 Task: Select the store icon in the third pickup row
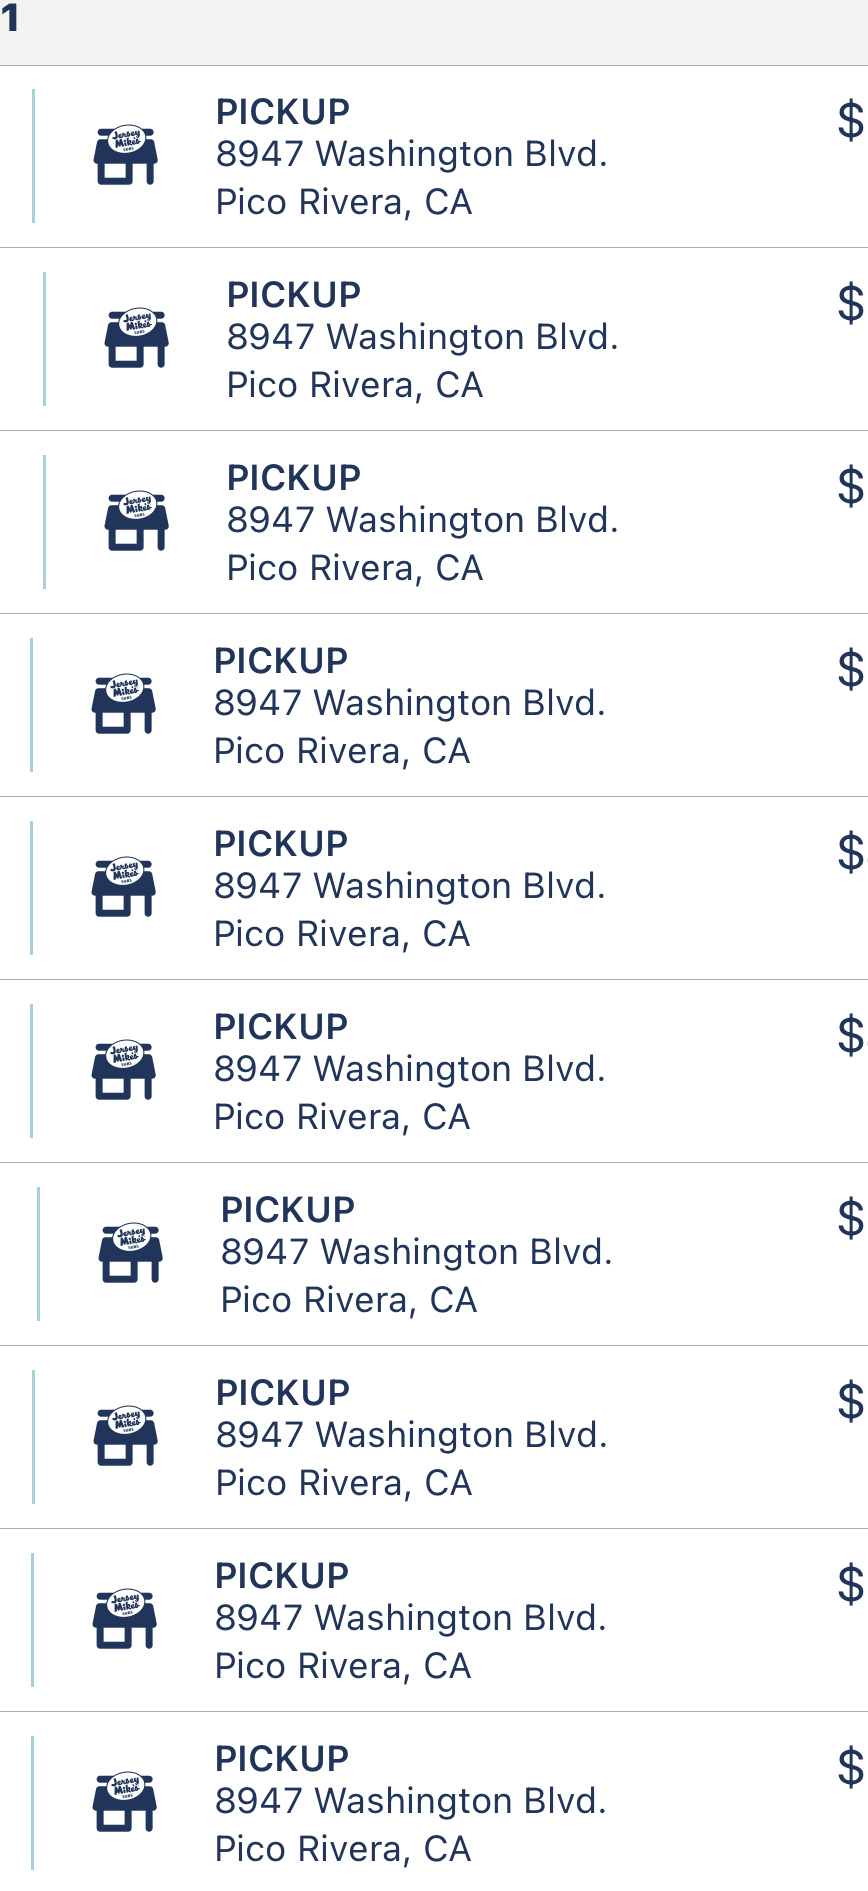136,522
